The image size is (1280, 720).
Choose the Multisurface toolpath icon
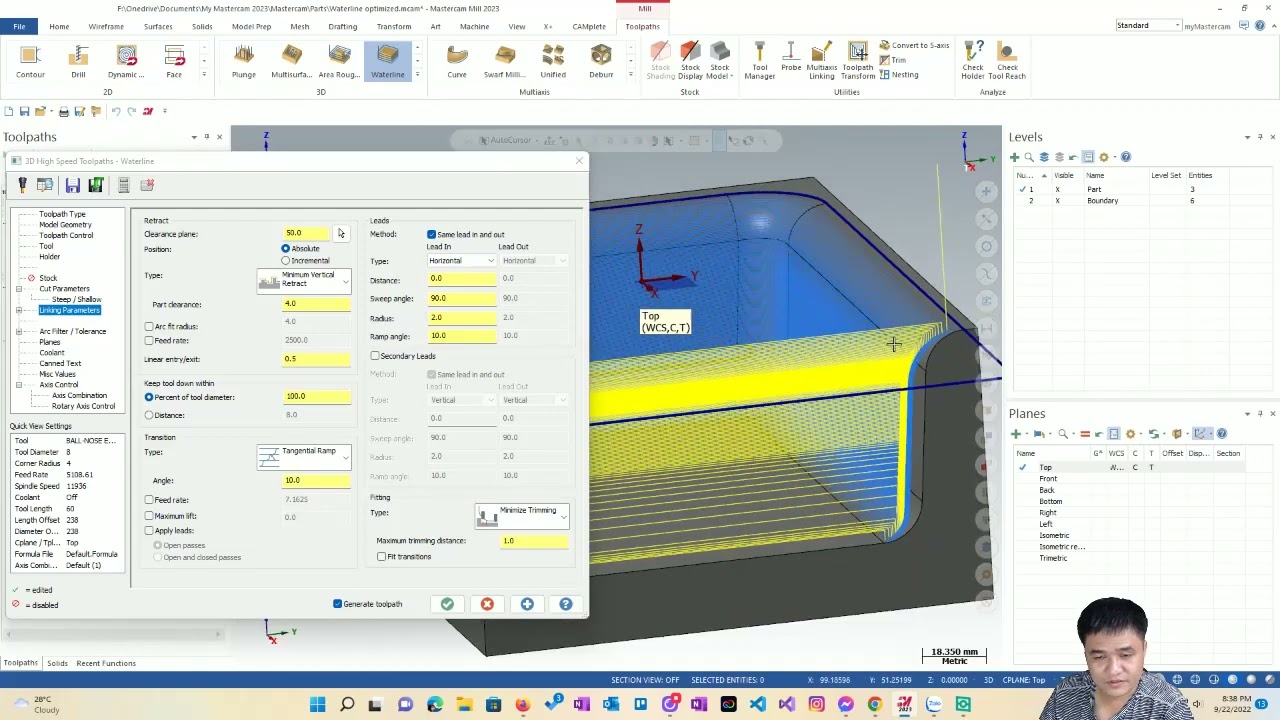point(291,61)
